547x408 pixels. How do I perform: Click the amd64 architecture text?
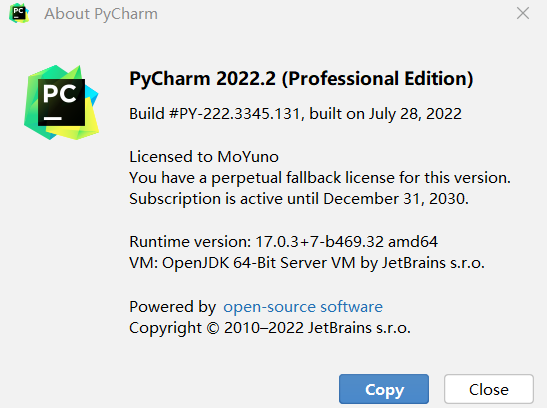(413, 242)
